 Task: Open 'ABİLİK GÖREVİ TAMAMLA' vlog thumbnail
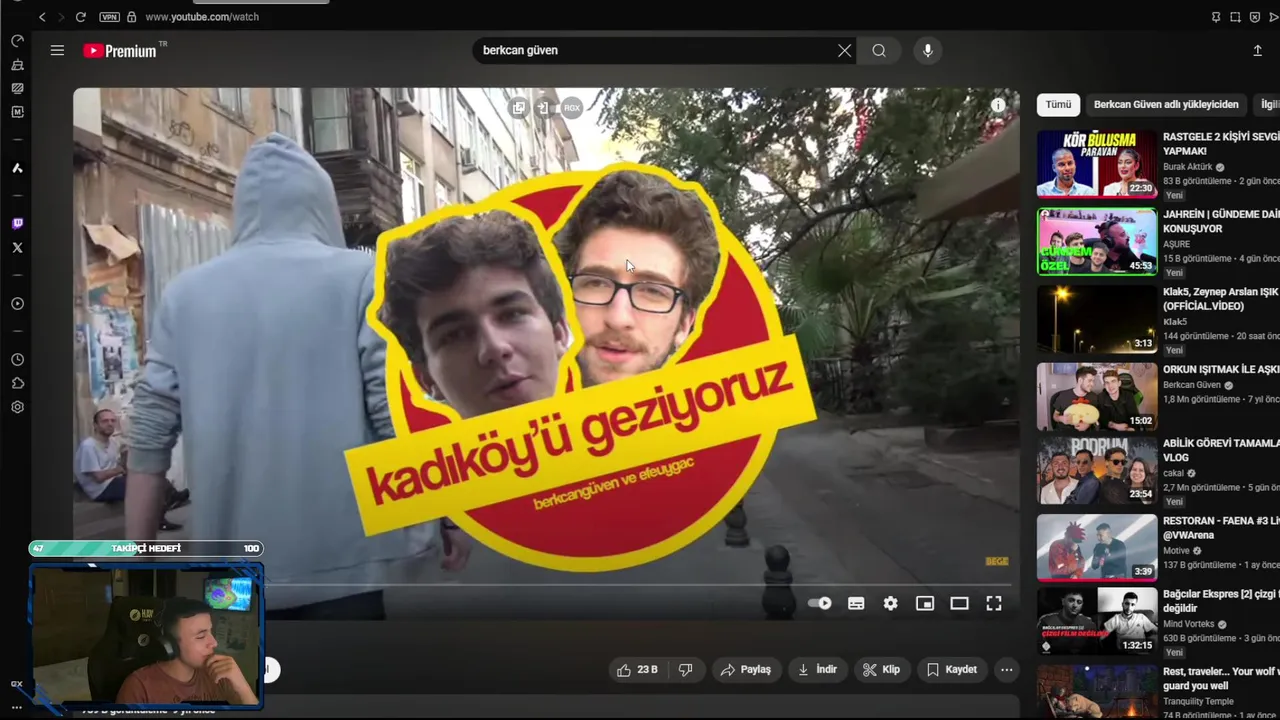pos(1097,469)
